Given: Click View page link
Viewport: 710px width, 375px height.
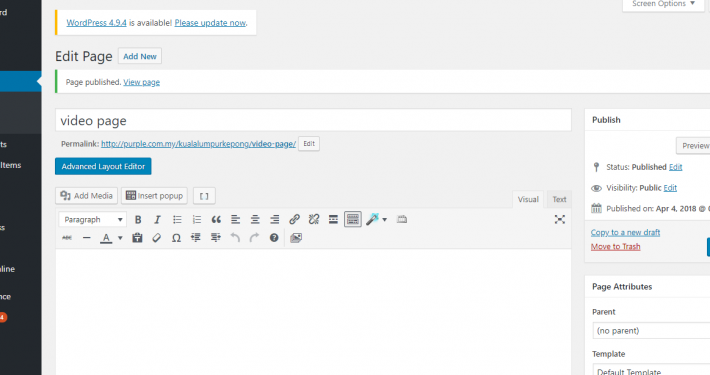Looking at the screenshot, I should (x=142, y=82).
